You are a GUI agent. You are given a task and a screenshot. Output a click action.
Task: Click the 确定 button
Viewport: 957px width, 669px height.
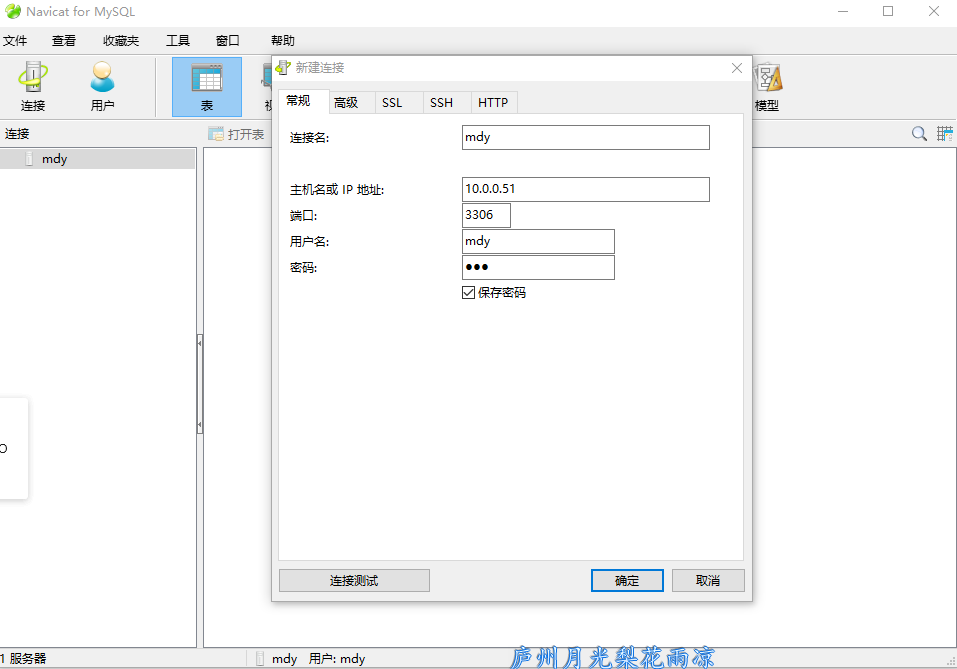(627, 580)
